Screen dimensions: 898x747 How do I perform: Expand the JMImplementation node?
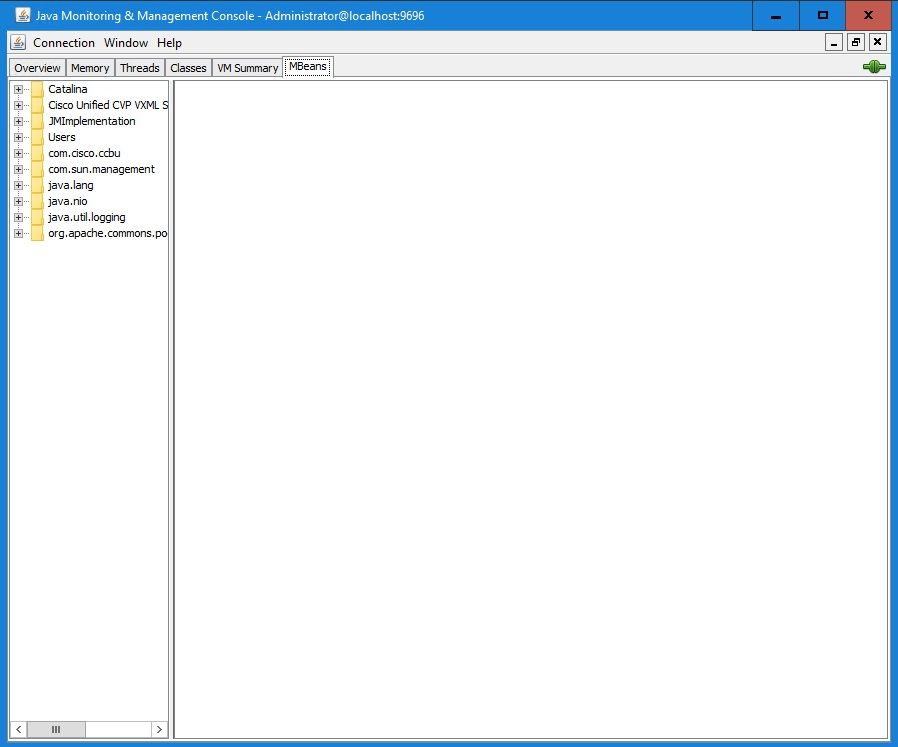[18, 121]
